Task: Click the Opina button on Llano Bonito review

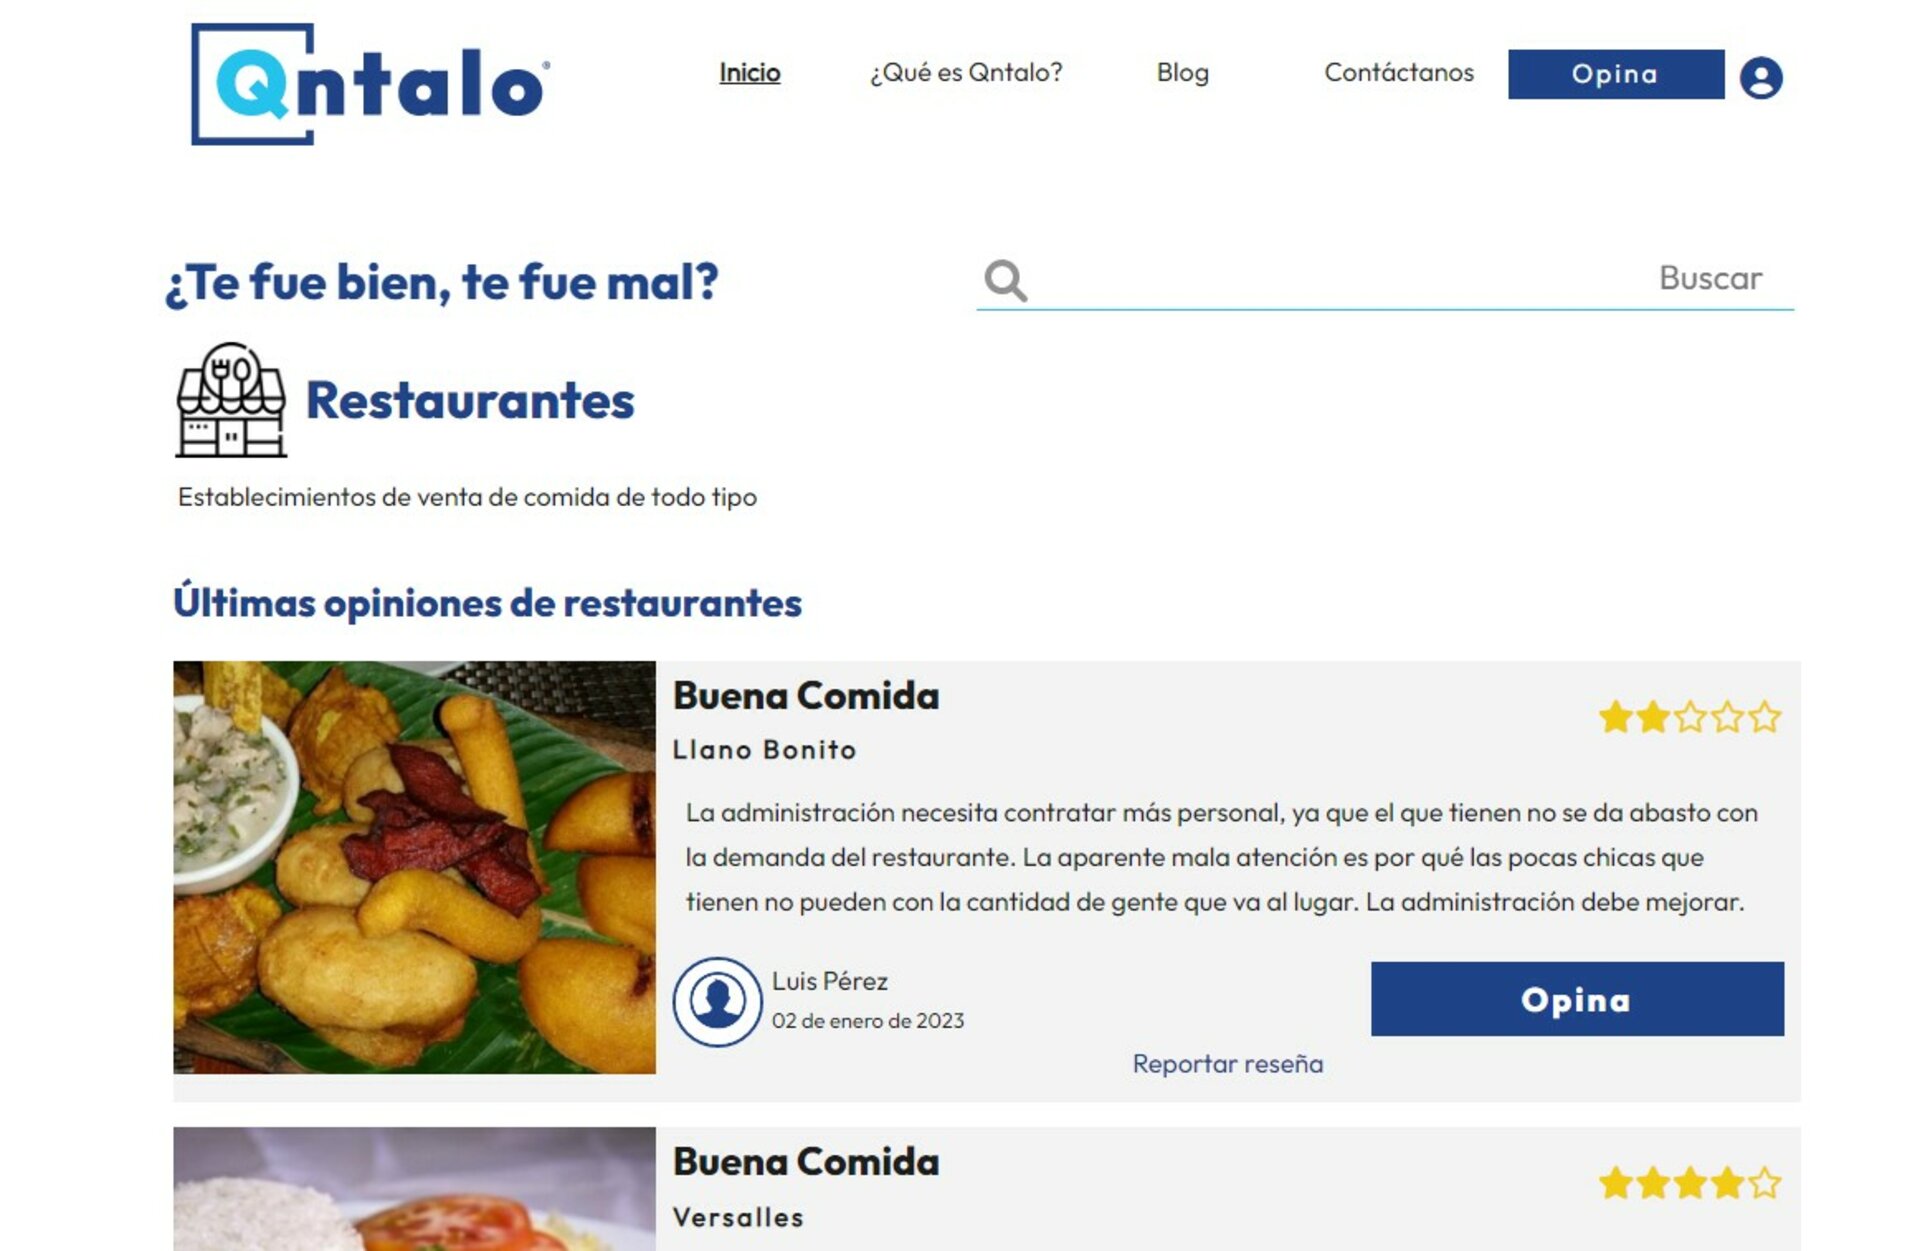Action: pos(1577,999)
